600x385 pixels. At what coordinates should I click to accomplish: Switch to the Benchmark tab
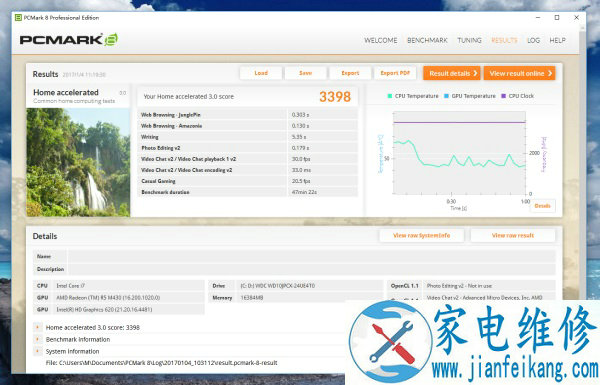(x=427, y=40)
